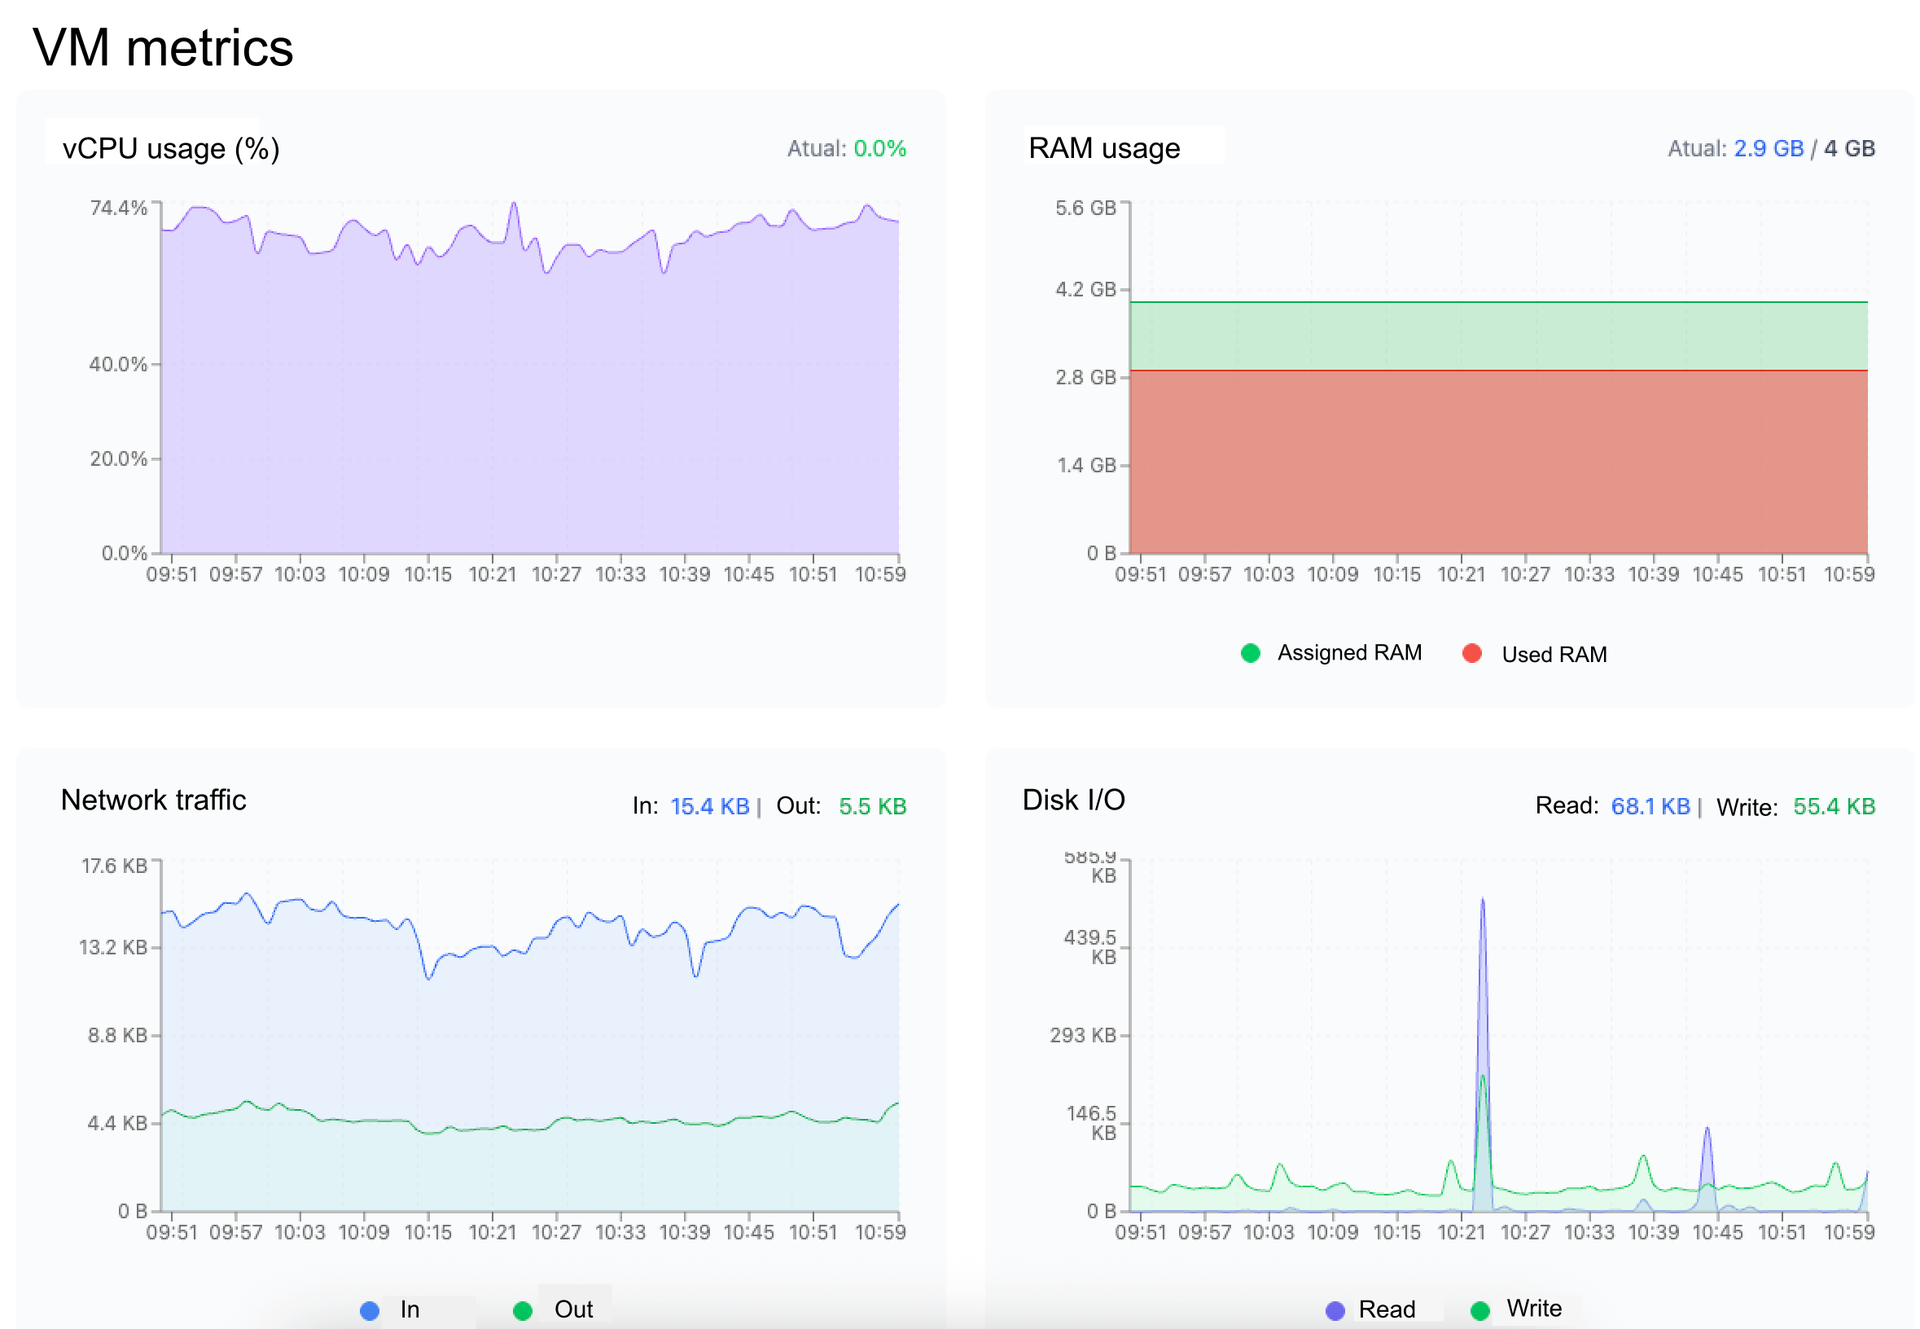The width and height of the screenshot is (1920, 1329).
Task: Toggle the network Out legend series
Action: tap(573, 1309)
